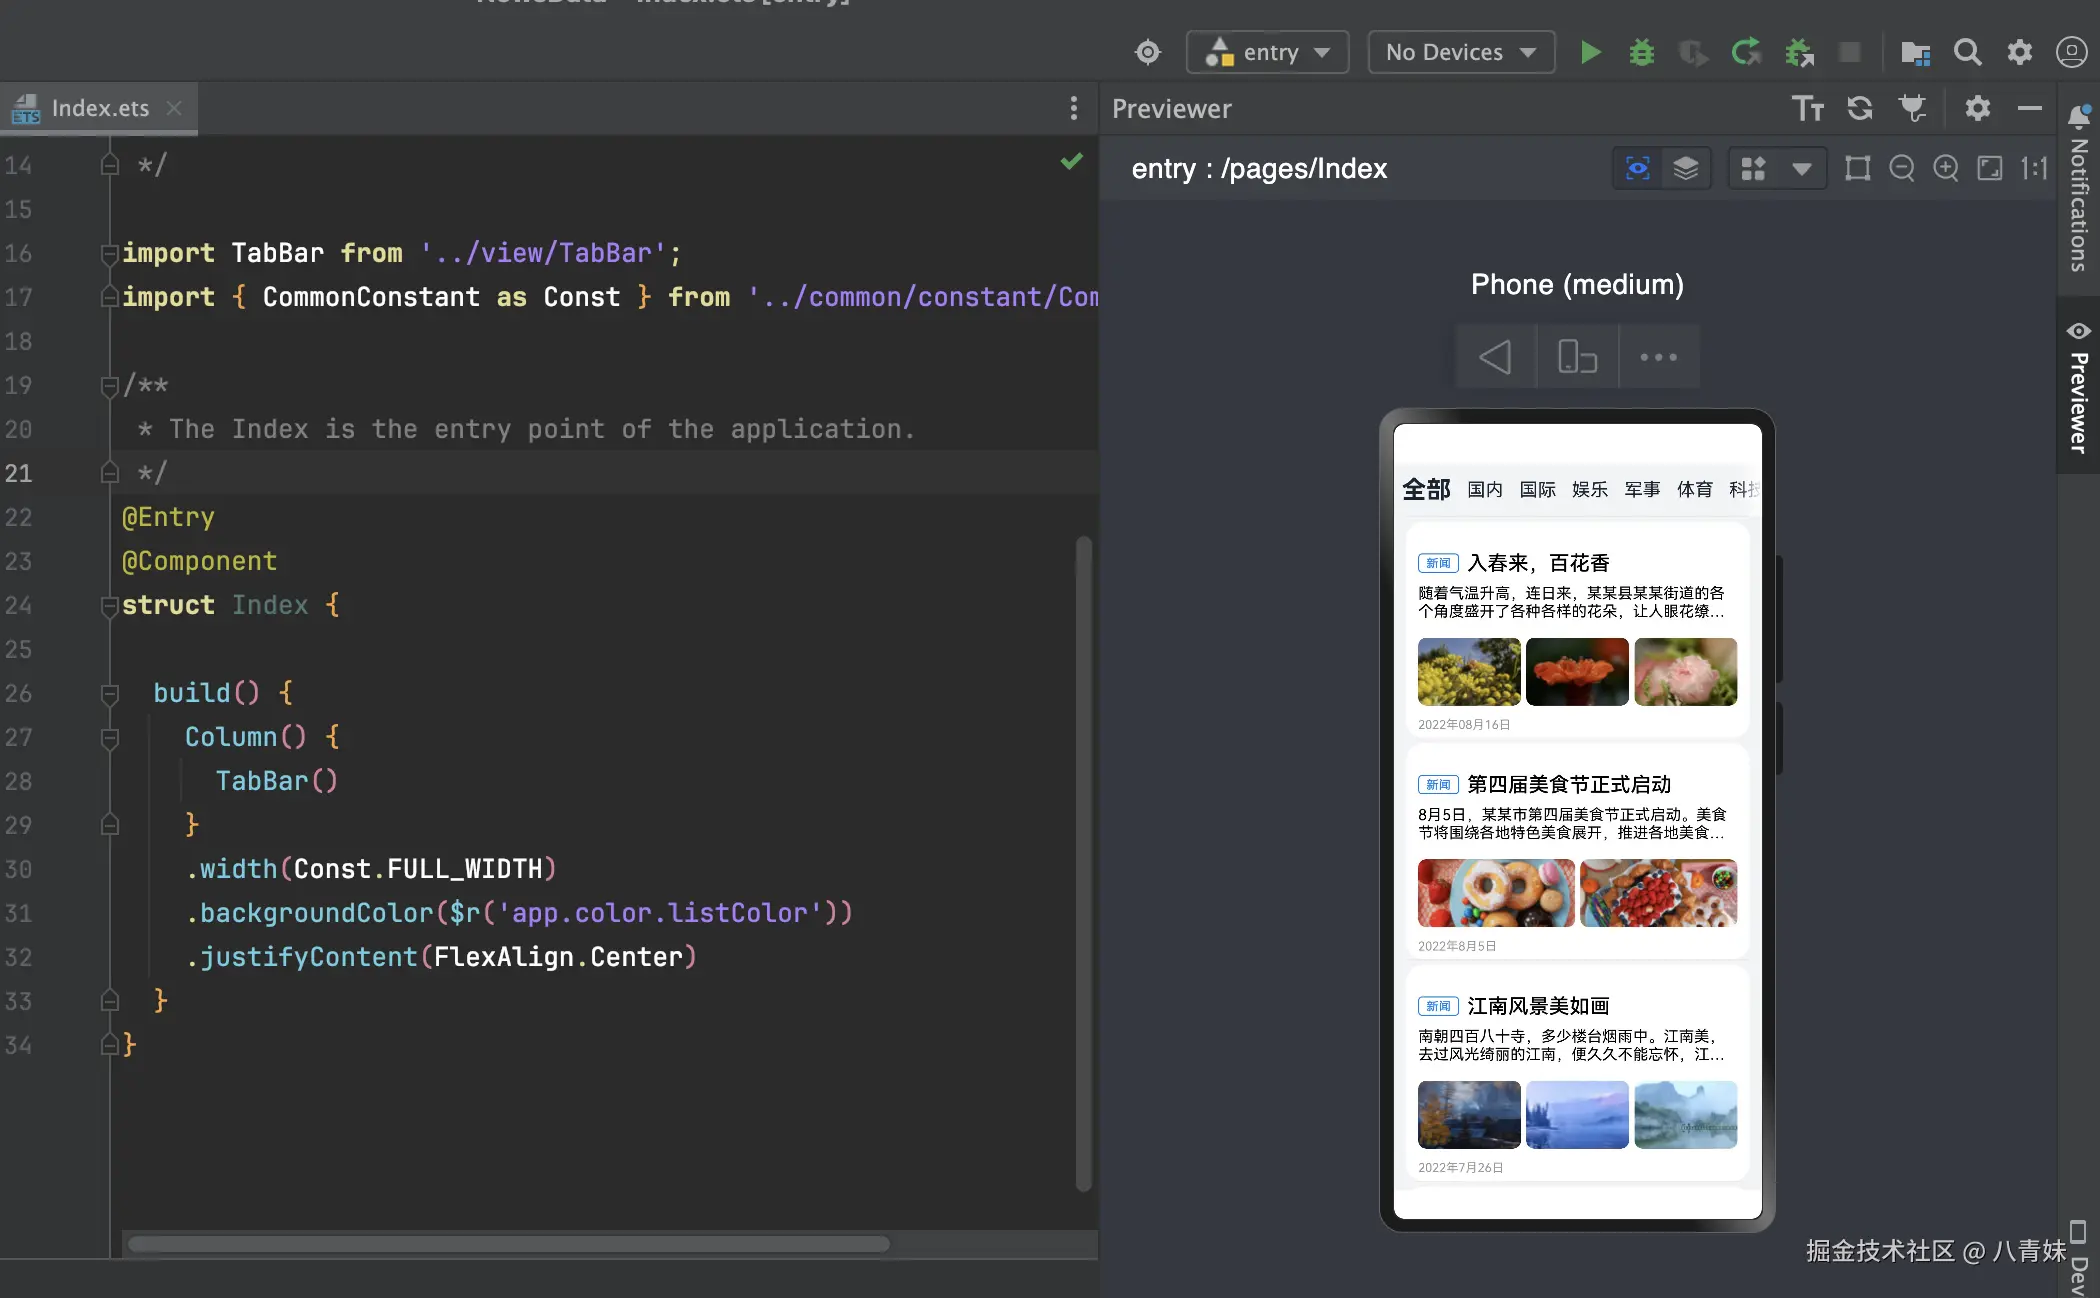Rotate the phone preview orientation
Screen dimensions: 2100x1298
(1577, 357)
